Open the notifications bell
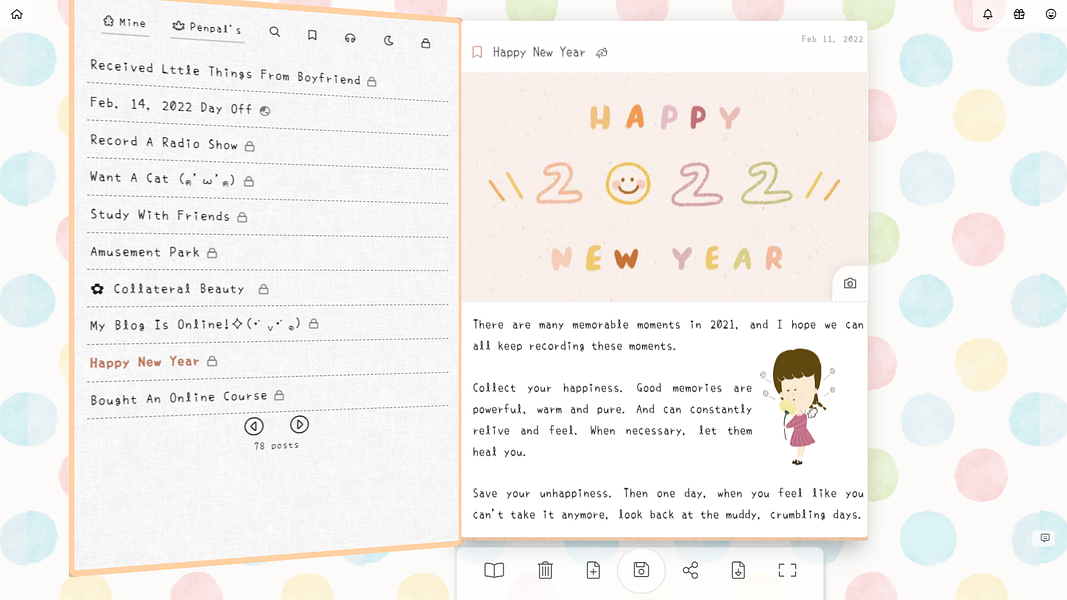This screenshot has width=1067, height=600. (987, 14)
